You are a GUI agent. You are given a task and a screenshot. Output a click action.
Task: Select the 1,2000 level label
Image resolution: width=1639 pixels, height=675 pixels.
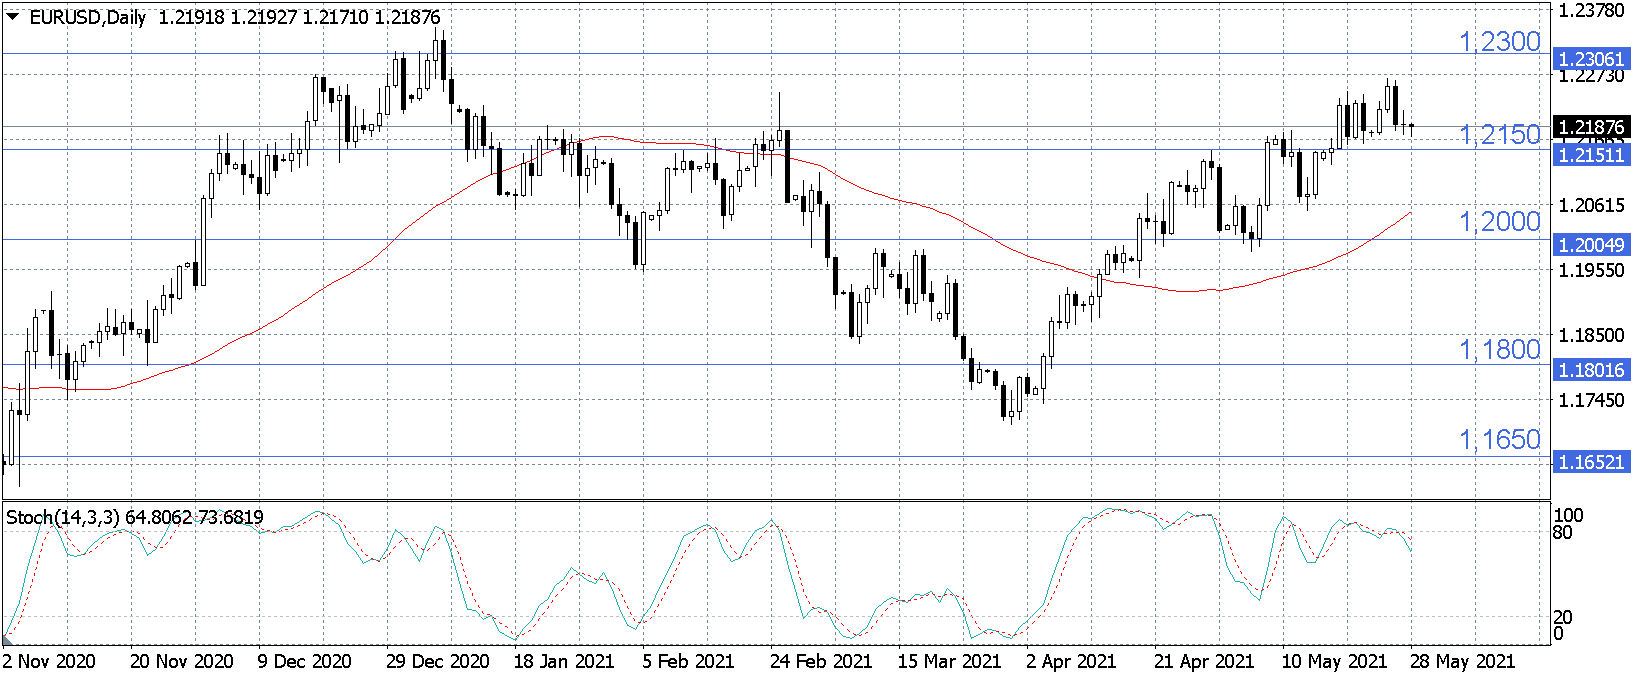(x=1500, y=222)
